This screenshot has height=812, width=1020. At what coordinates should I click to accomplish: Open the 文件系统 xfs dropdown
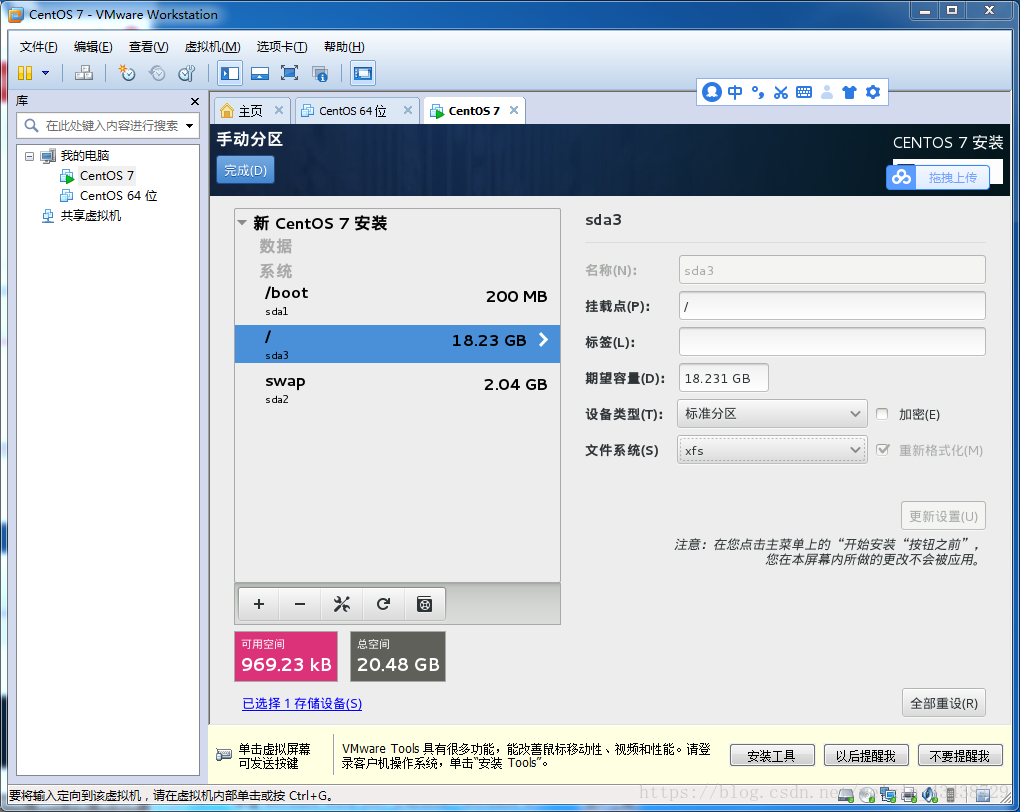pos(772,450)
